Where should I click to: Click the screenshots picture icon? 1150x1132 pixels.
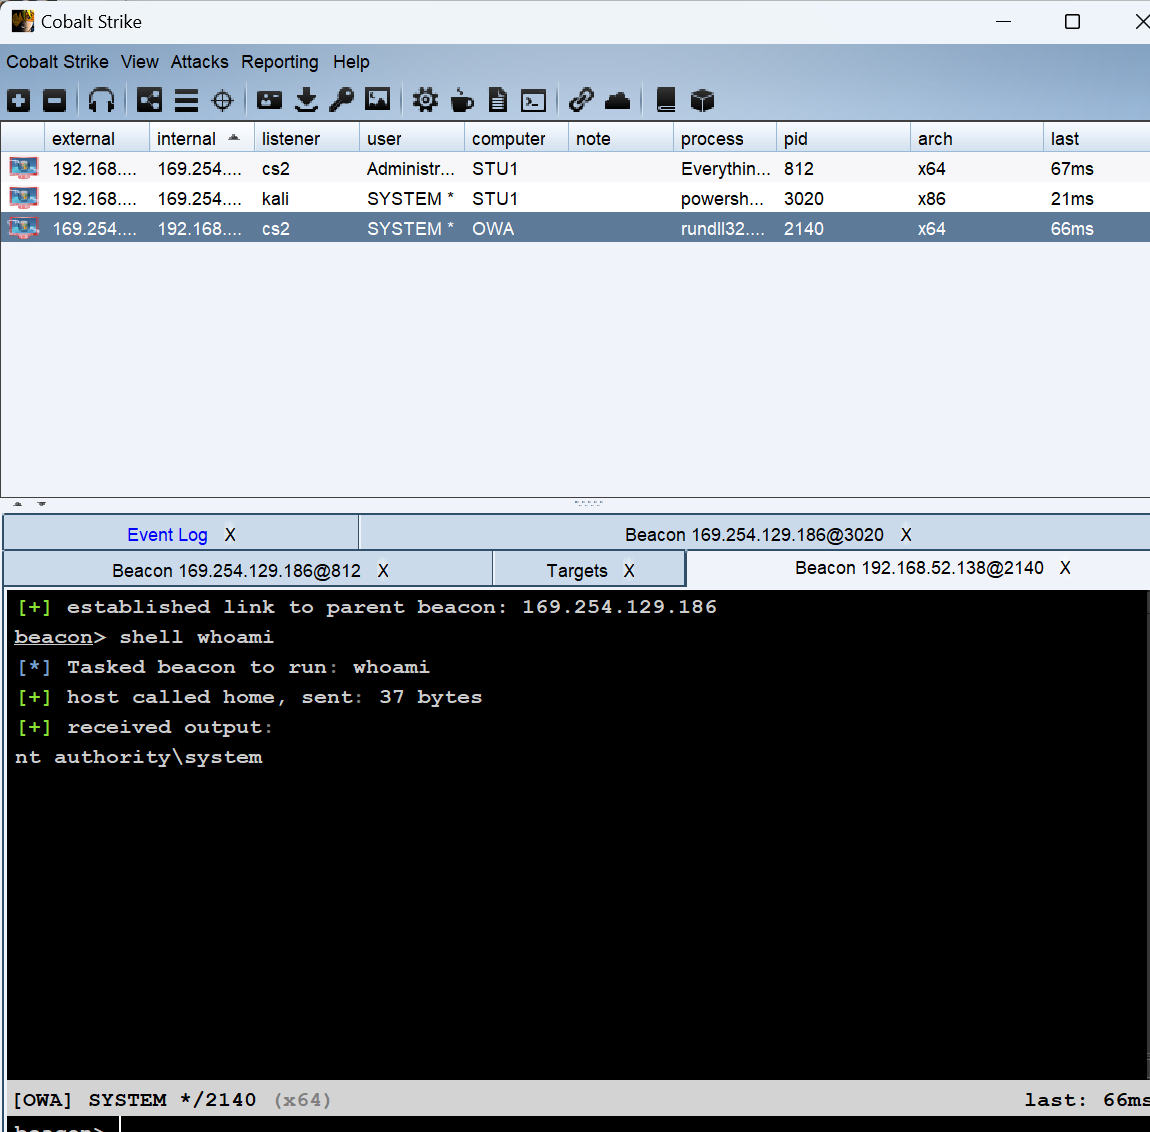click(378, 100)
